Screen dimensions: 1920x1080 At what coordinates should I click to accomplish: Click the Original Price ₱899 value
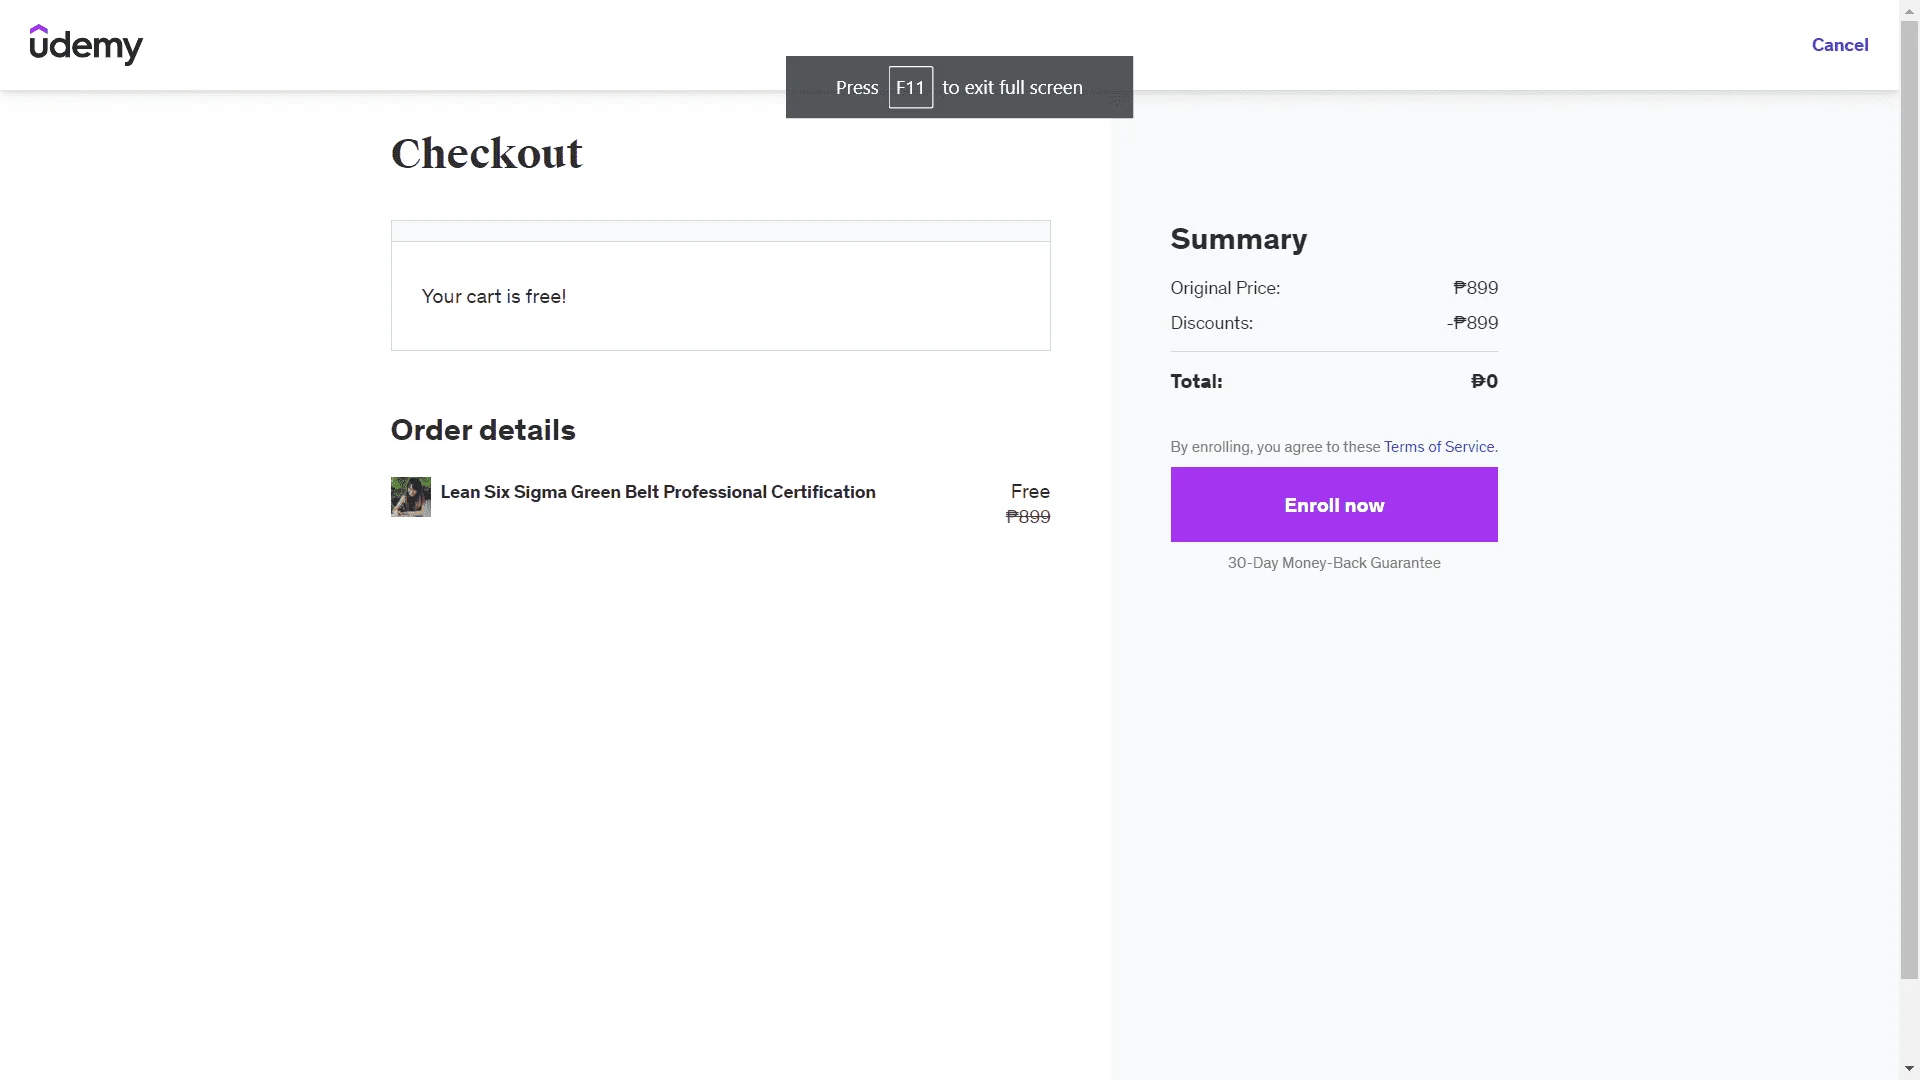coord(1475,288)
